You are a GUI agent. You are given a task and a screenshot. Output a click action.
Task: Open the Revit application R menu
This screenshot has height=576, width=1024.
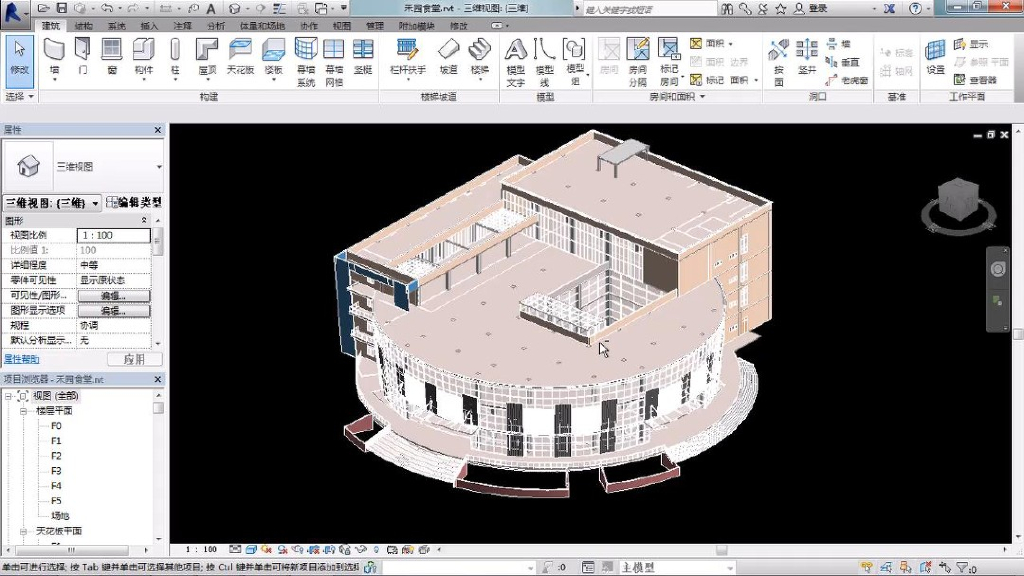[x=14, y=12]
